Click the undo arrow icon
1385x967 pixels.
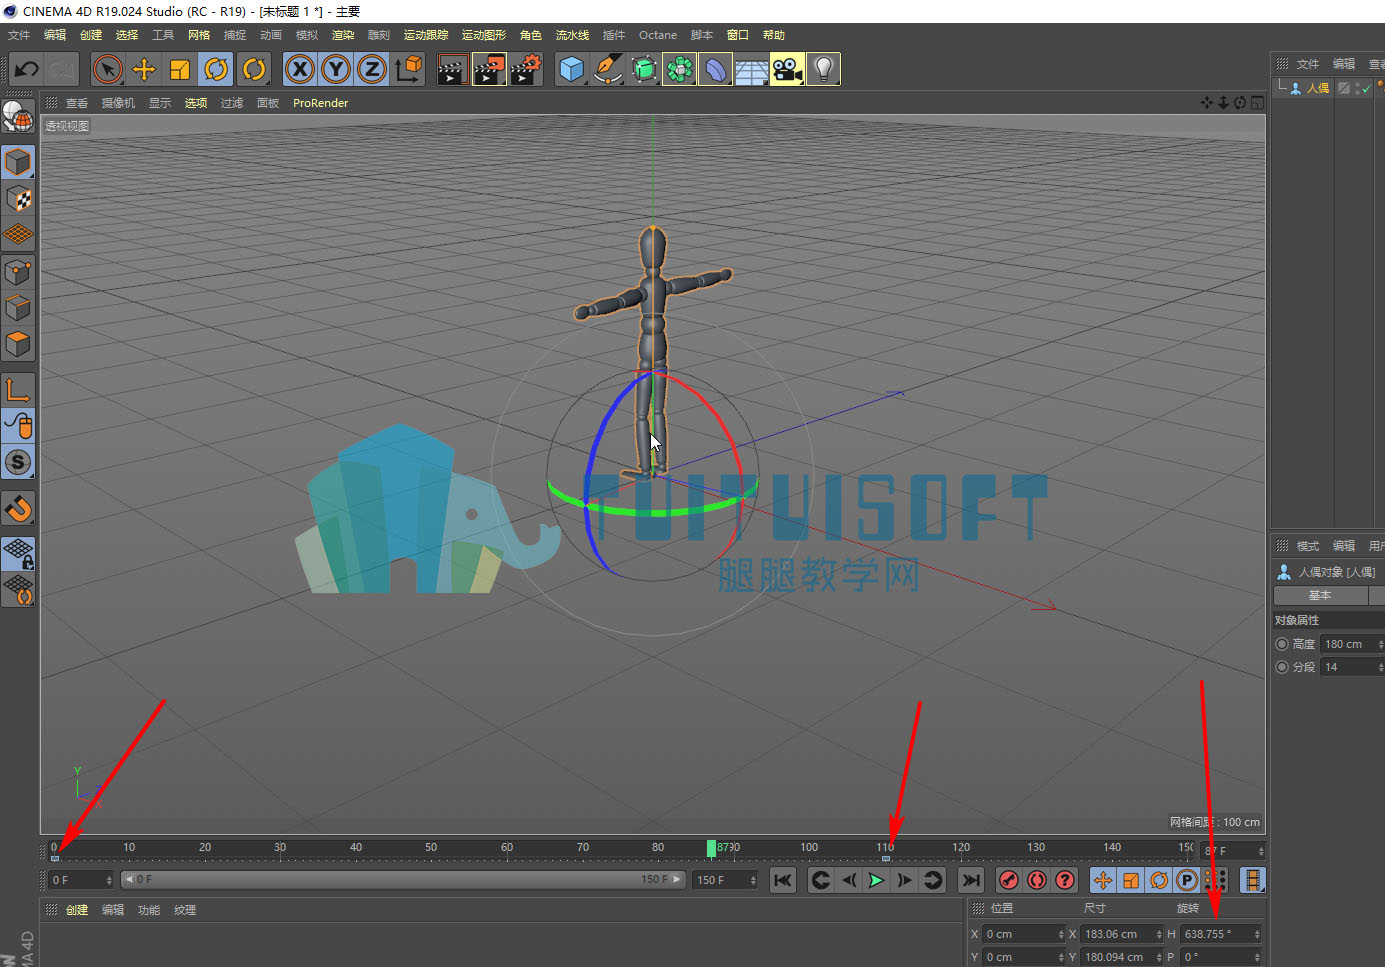27,70
